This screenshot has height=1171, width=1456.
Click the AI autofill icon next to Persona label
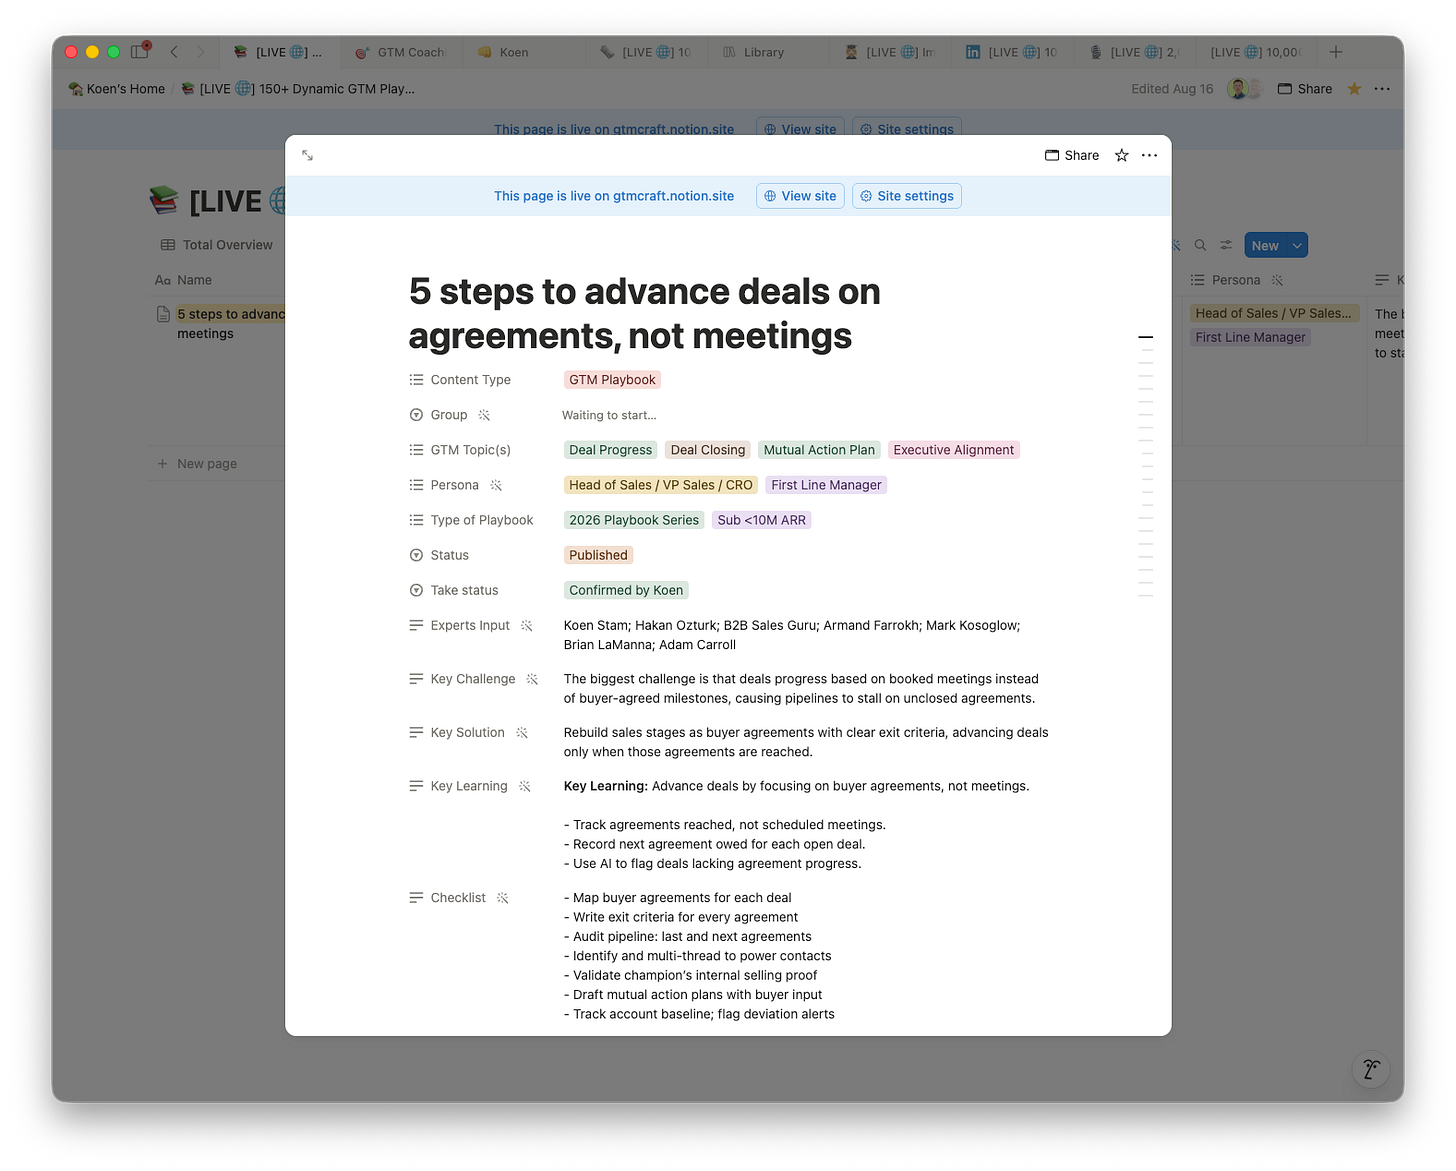point(496,485)
